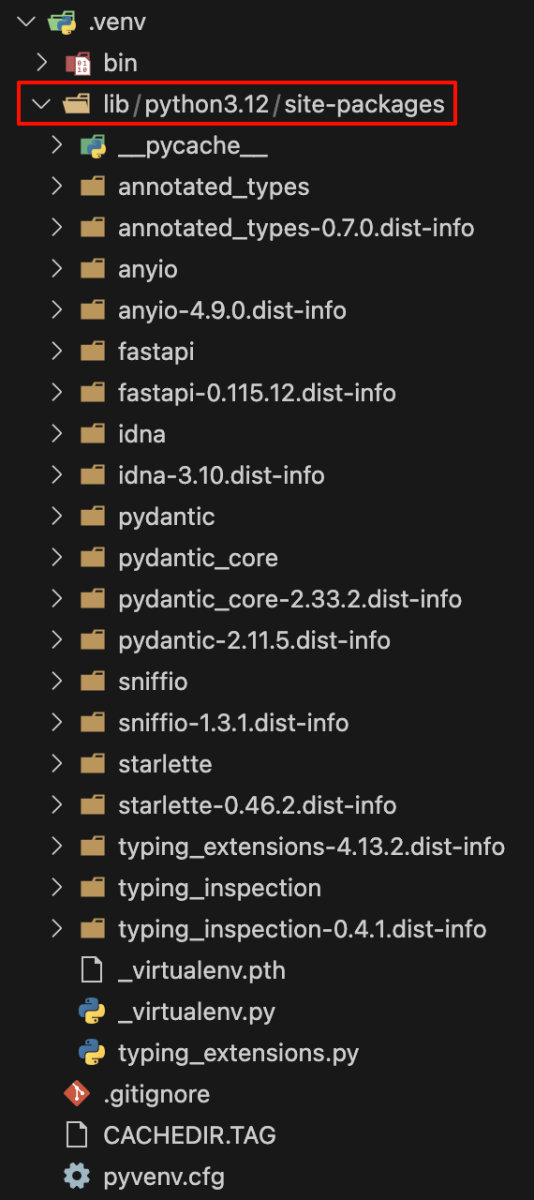Image resolution: width=534 pixels, height=1200 pixels.
Task: Click the bin folder binary icon
Action: [x=77, y=63]
